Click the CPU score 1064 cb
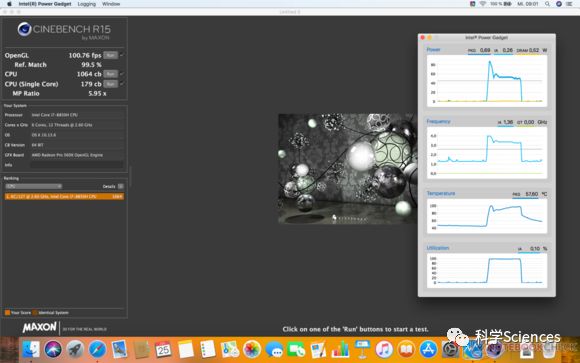The width and height of the screenshot is (580, 363). (x=89, y=74)
